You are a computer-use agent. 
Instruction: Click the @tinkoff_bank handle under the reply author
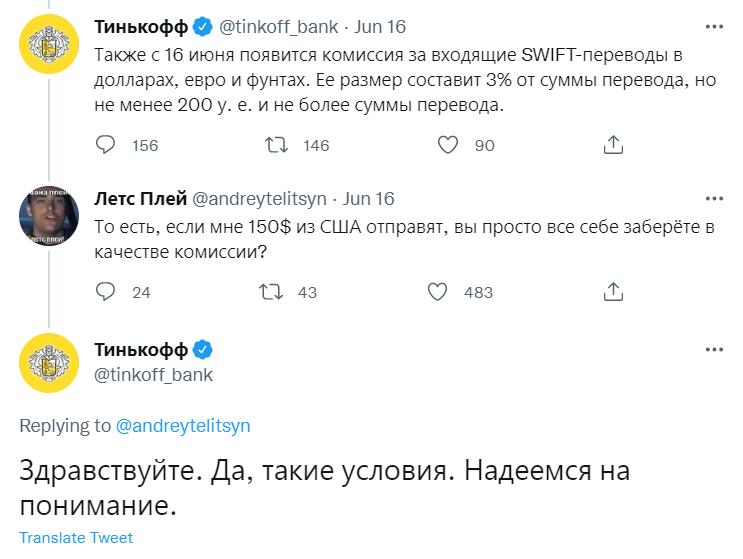tap(153, 375)
